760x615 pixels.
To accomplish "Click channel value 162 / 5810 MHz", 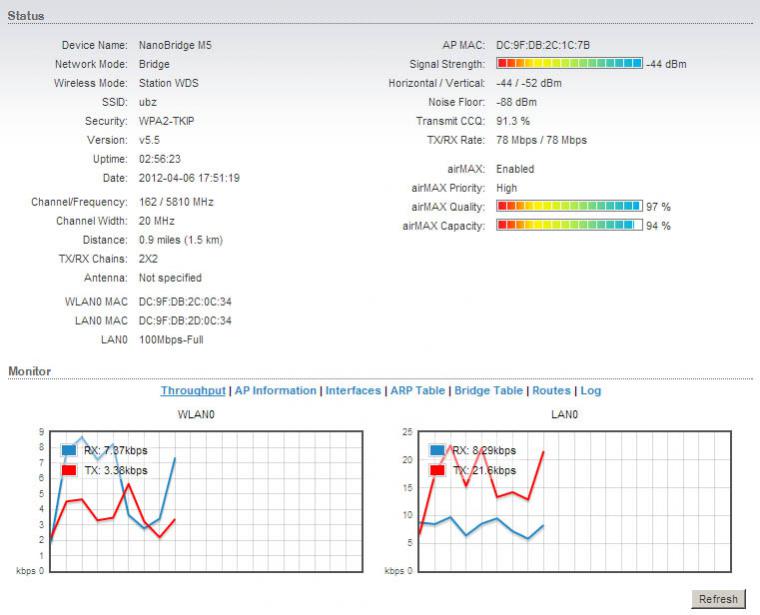I will pyautogui.click(x=176, y=202).
